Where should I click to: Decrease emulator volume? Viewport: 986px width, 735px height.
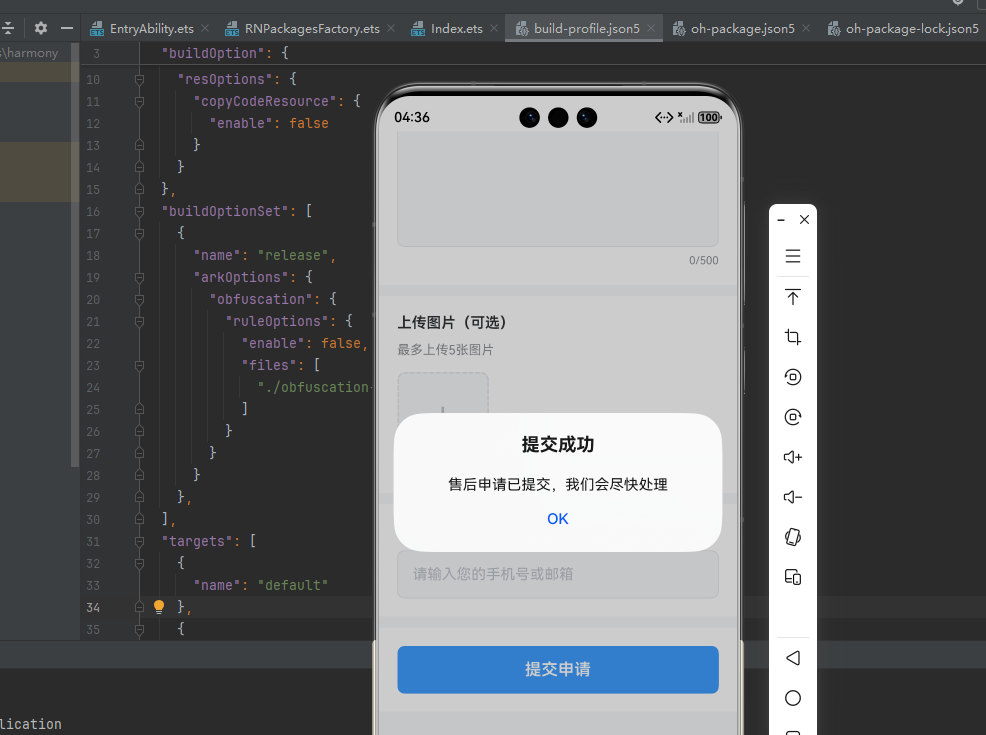(x=793, y=497)
